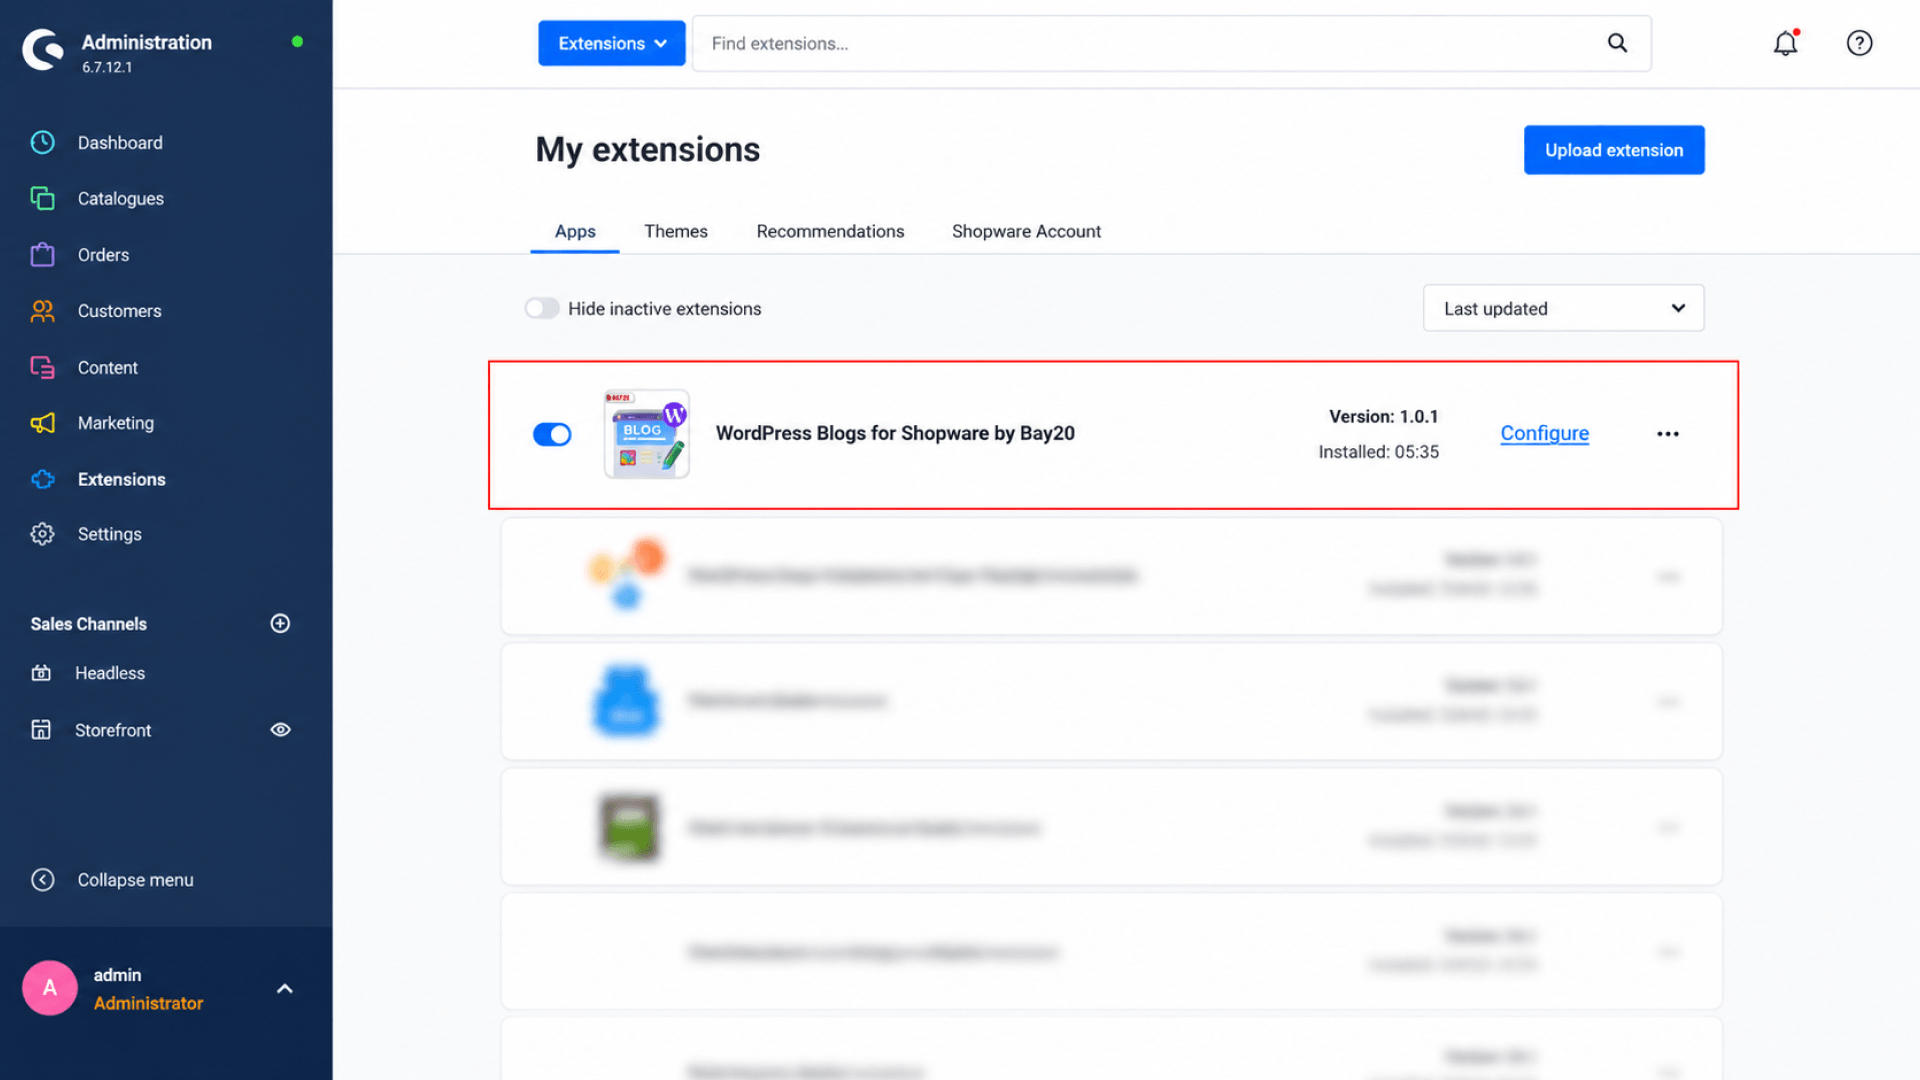Show Storefront in browser eye icon
Viewport: 1920px width, 1080px height.
280,730
